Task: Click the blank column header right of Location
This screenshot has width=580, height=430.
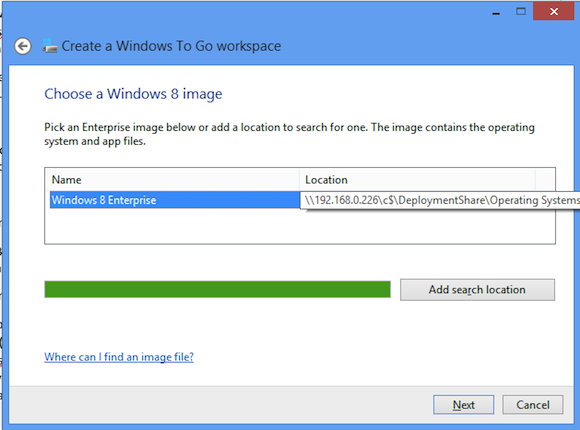Action: pyautogui.click(x=545, y=180)
